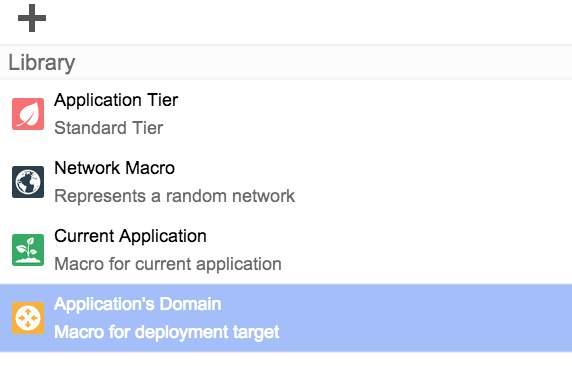
Task: Click the Standard Tier subtitle
Action: [108, 128]
